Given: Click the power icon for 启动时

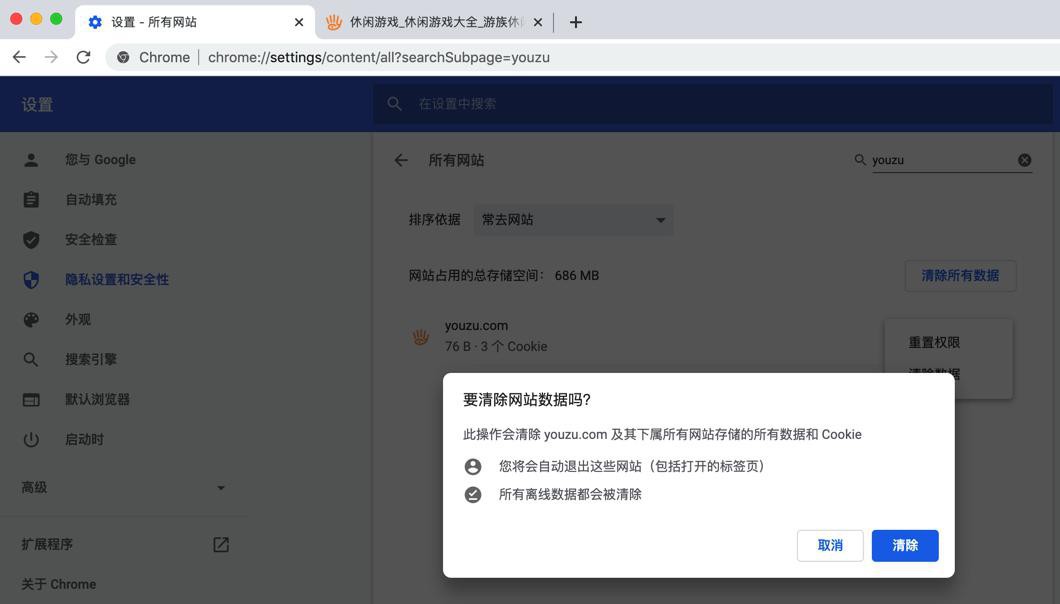Looking at the screenshot, I should click(x=31, y=440).
